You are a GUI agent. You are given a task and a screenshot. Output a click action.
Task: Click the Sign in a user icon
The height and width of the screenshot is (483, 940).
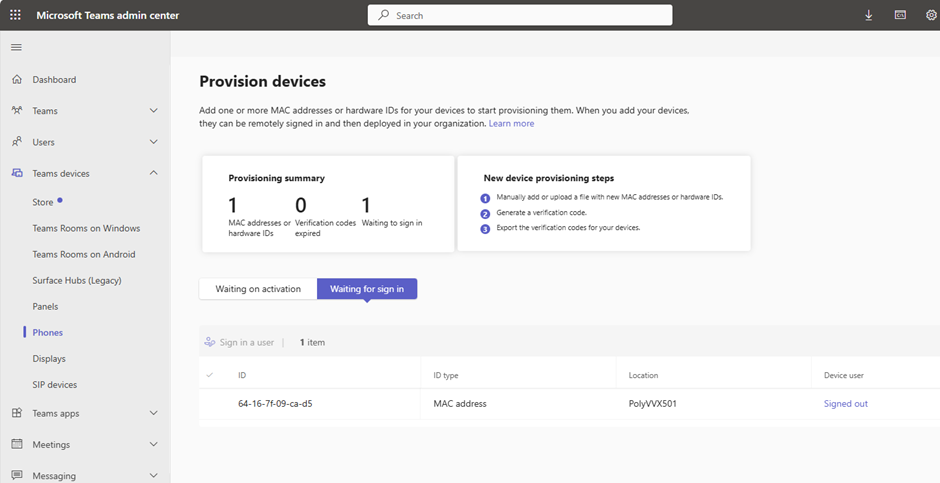click(x=209, y=342)
